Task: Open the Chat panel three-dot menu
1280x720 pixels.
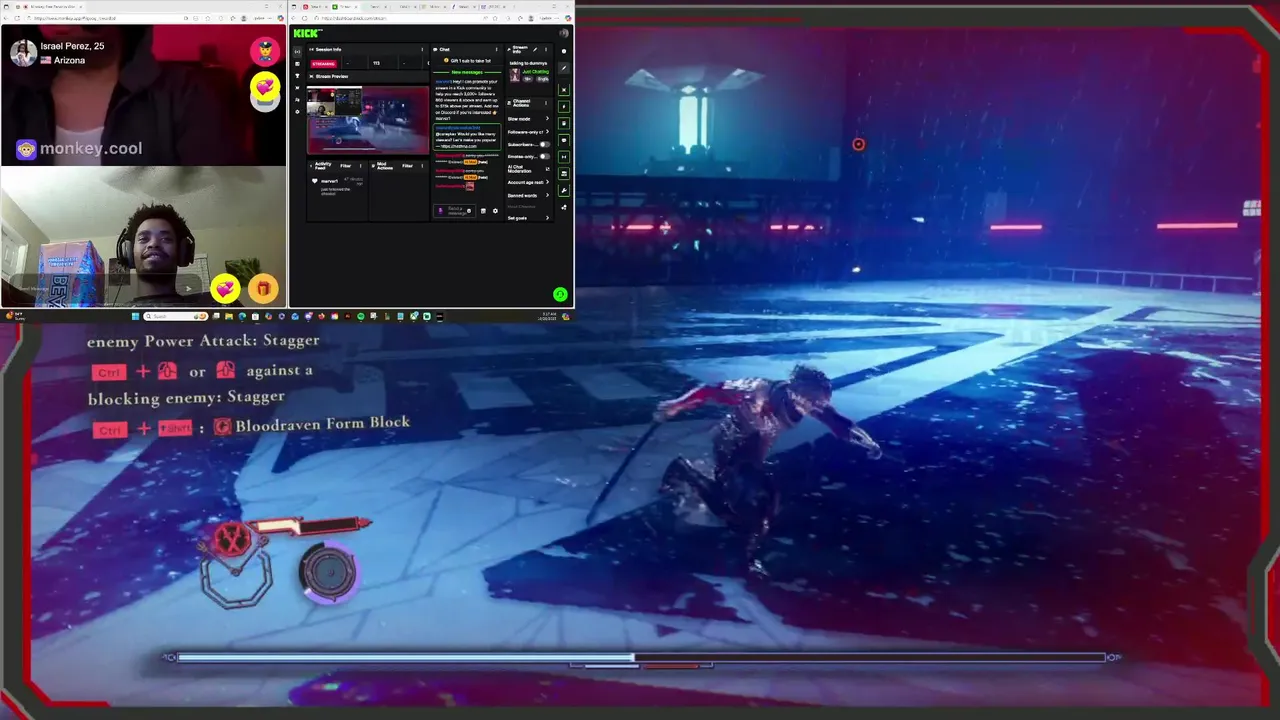Action: 496,49
